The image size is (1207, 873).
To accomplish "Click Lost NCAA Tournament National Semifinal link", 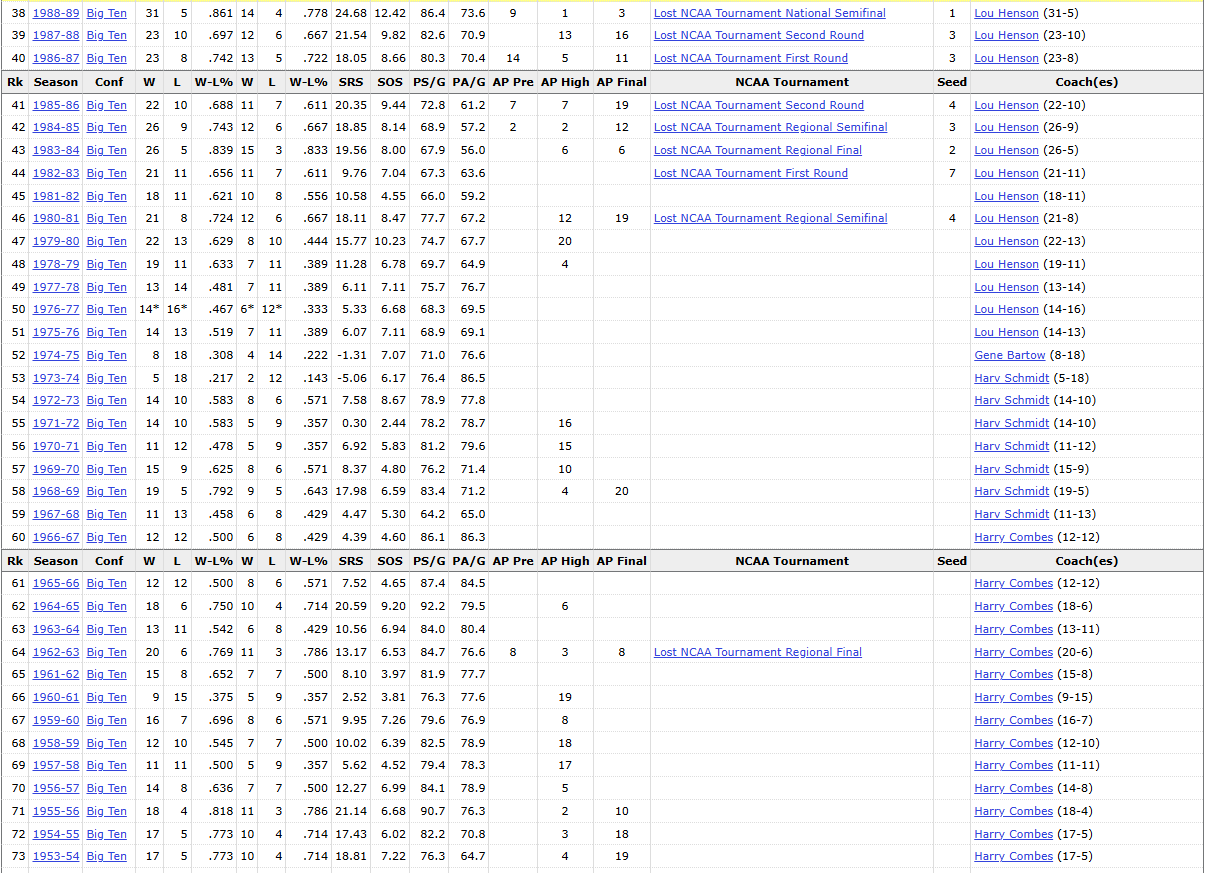I will [769, 13].
